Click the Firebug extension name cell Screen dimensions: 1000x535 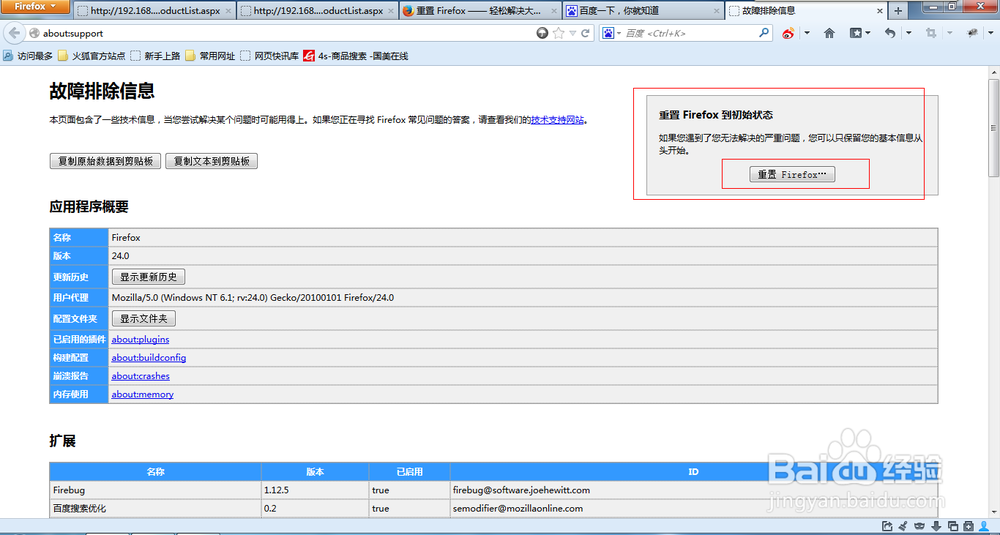point(156,490)
